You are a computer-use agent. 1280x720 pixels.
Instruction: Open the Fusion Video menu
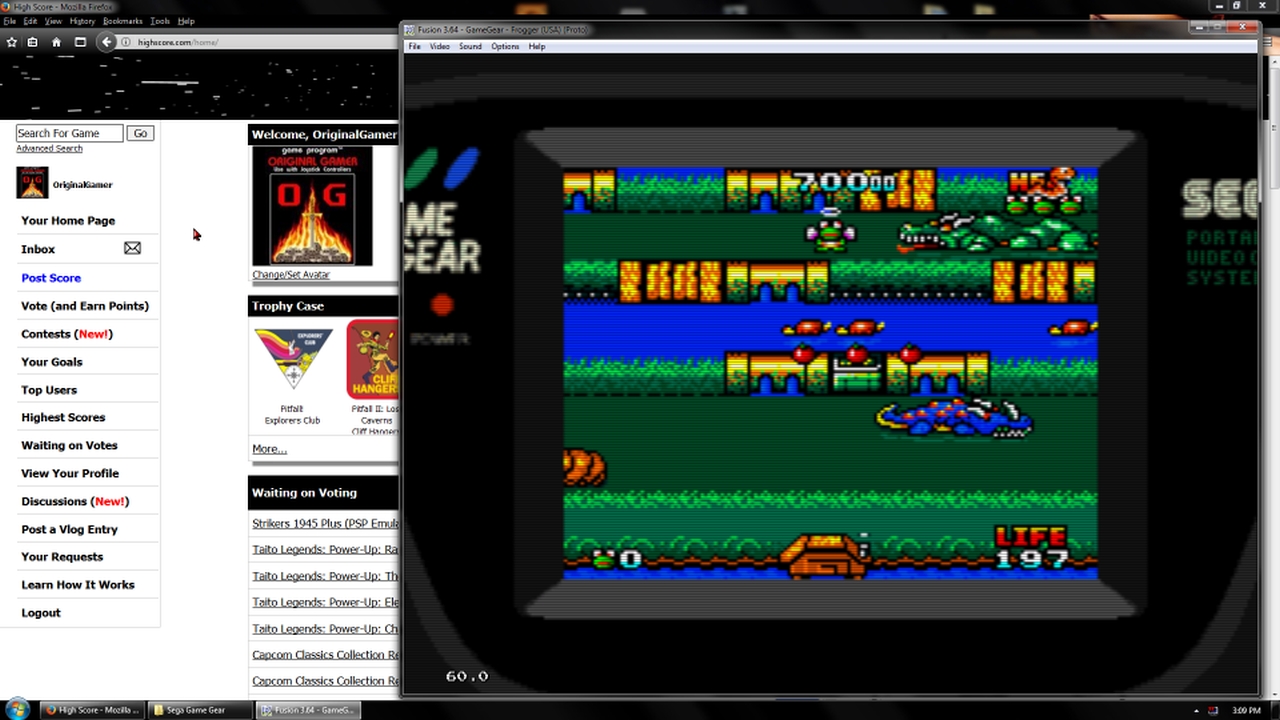(x=439, y=46)
